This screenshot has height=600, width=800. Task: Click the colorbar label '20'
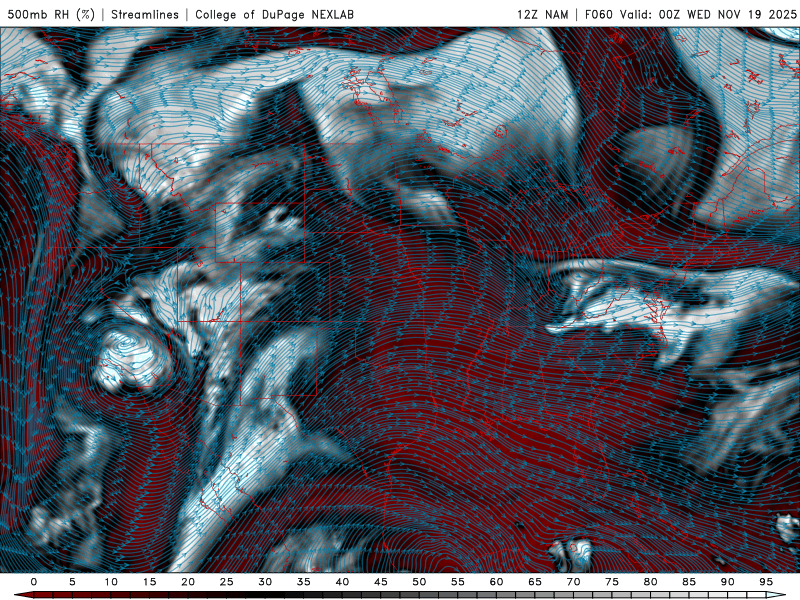click(x=188, y=582)
